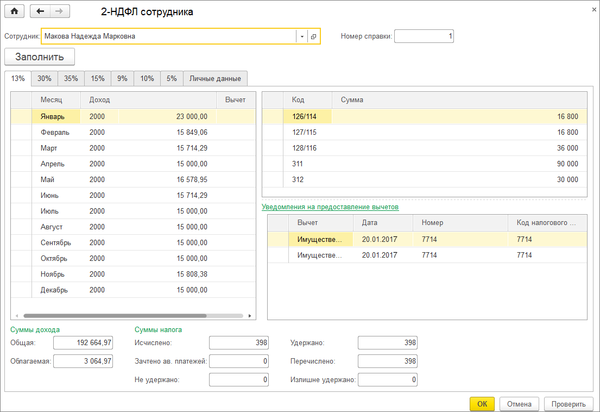The width and height of the screenshot is (600, 412).
Task: Select deduction code 127/115 row
Action: click(425, 132)
